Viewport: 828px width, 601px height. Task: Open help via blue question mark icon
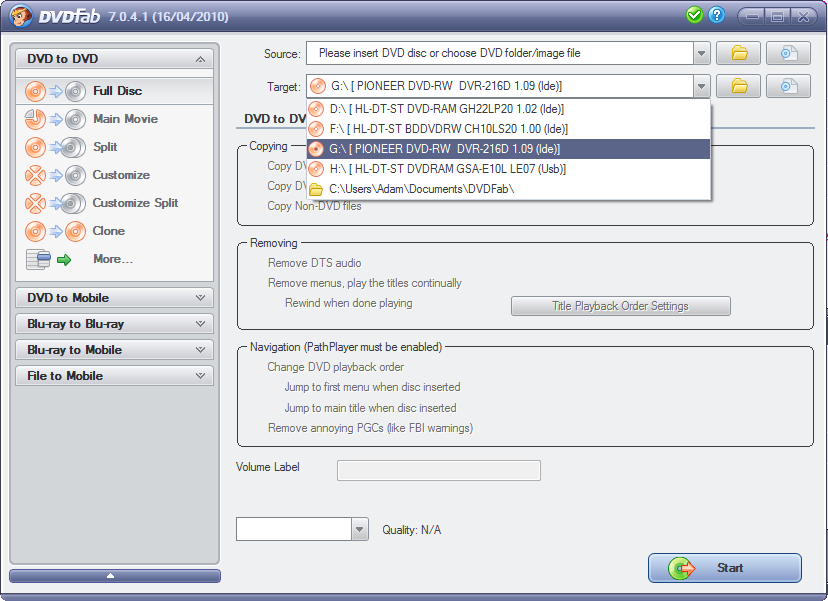click(717, 15)
